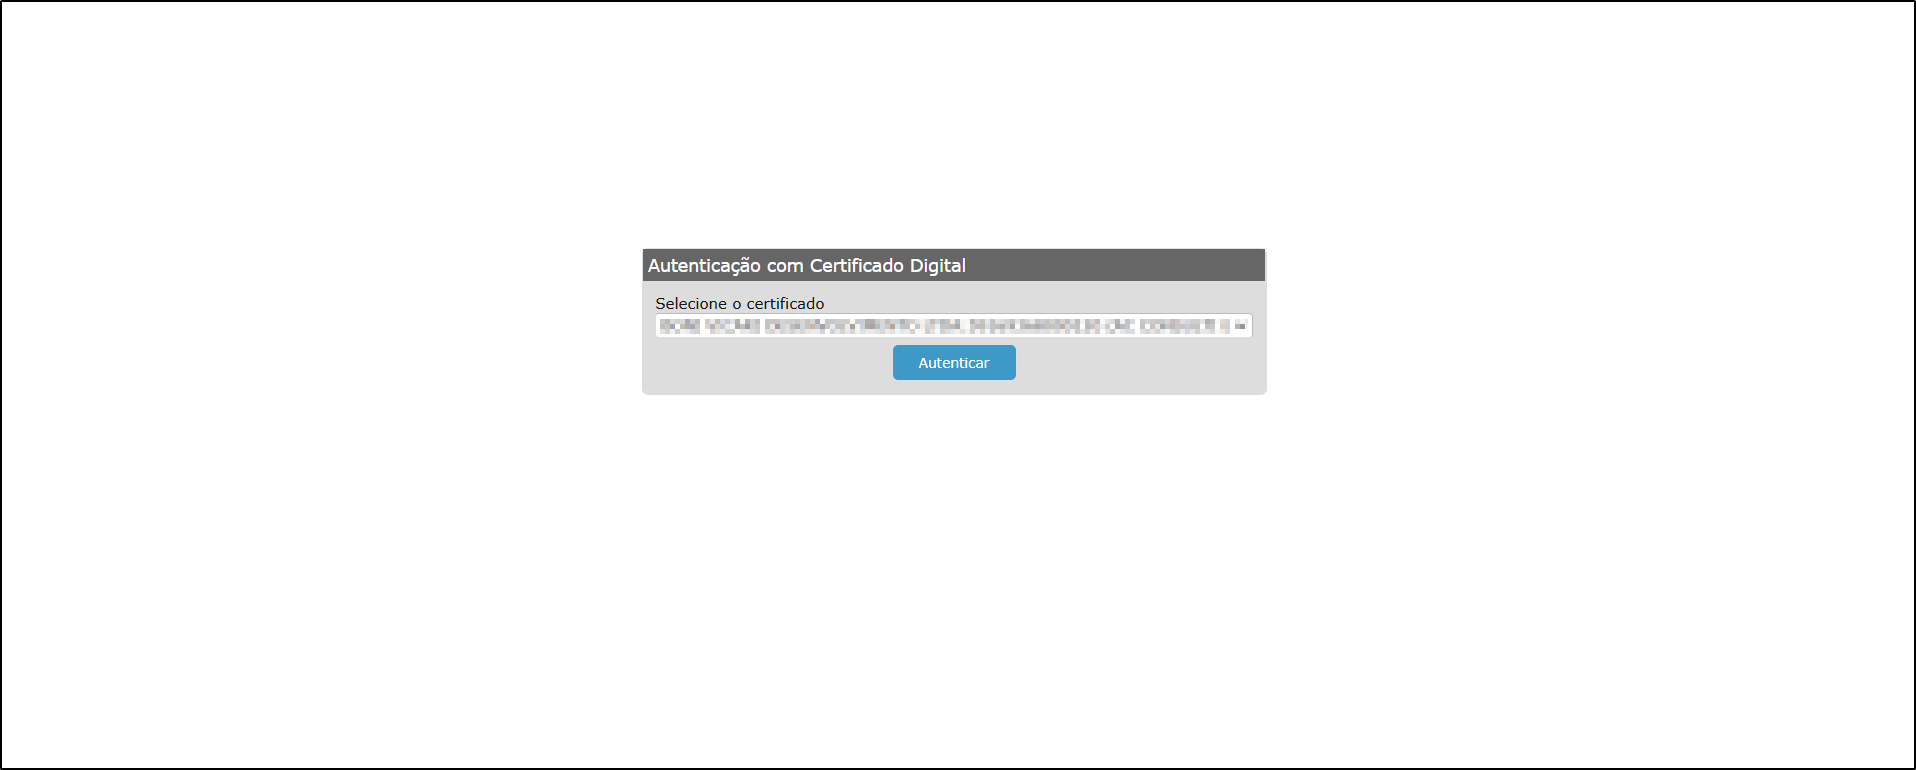Image resolution: width=1916 pixels, height=770 pixels.
Task: Click the word 'Digital' in the dialog header
Action: tap(938, 266)
